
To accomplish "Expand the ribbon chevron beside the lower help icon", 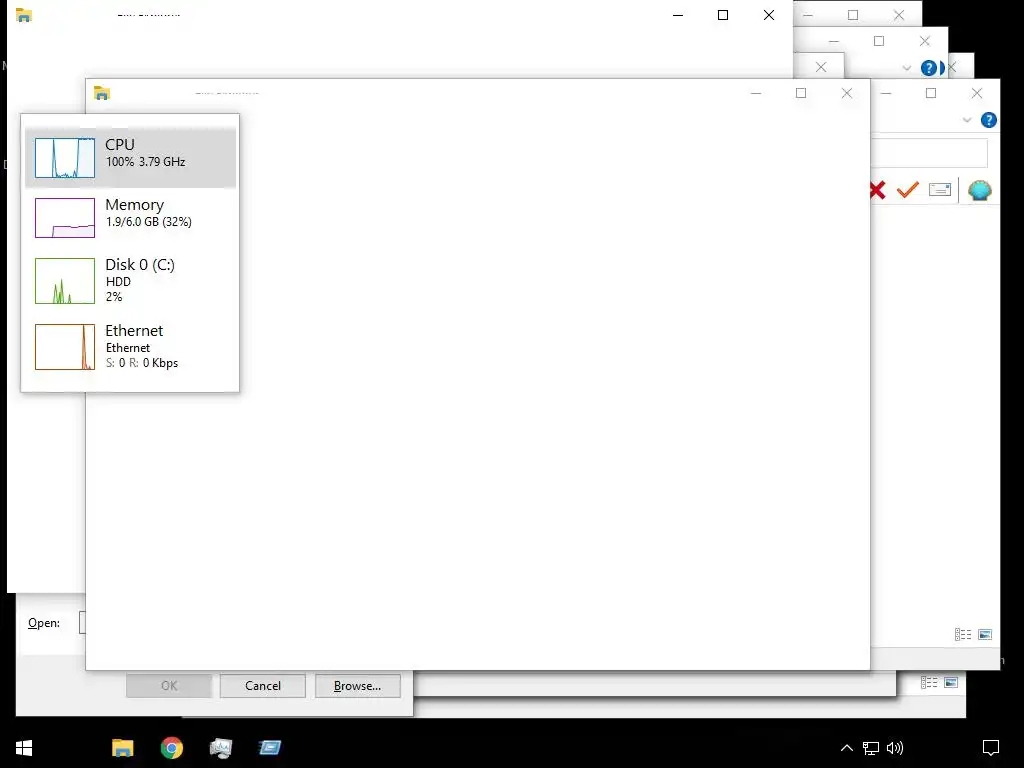I will pos(967,120).
